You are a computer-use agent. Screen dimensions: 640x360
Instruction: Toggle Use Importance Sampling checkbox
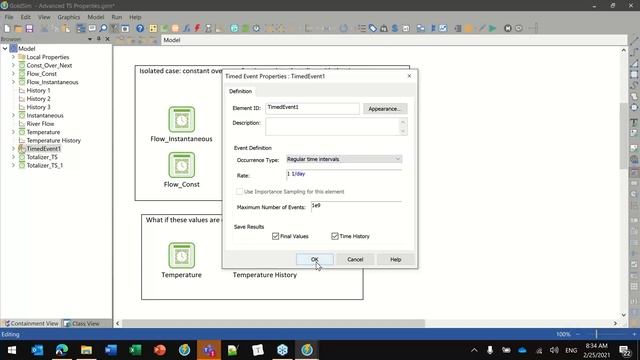point(239,191)
